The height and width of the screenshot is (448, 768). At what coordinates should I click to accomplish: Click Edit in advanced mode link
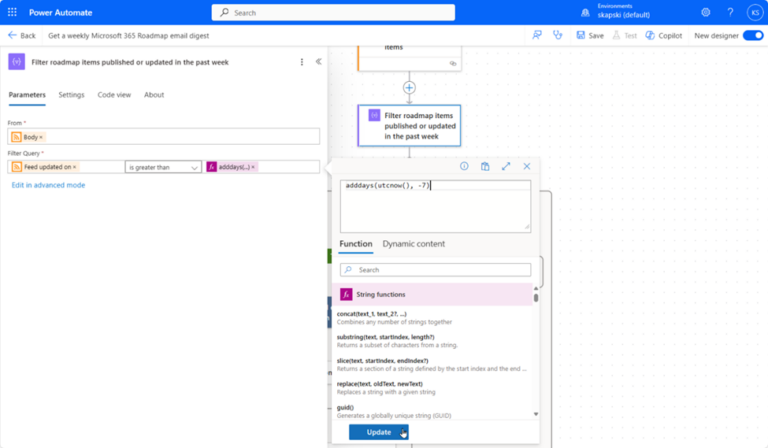pos(48,185)
